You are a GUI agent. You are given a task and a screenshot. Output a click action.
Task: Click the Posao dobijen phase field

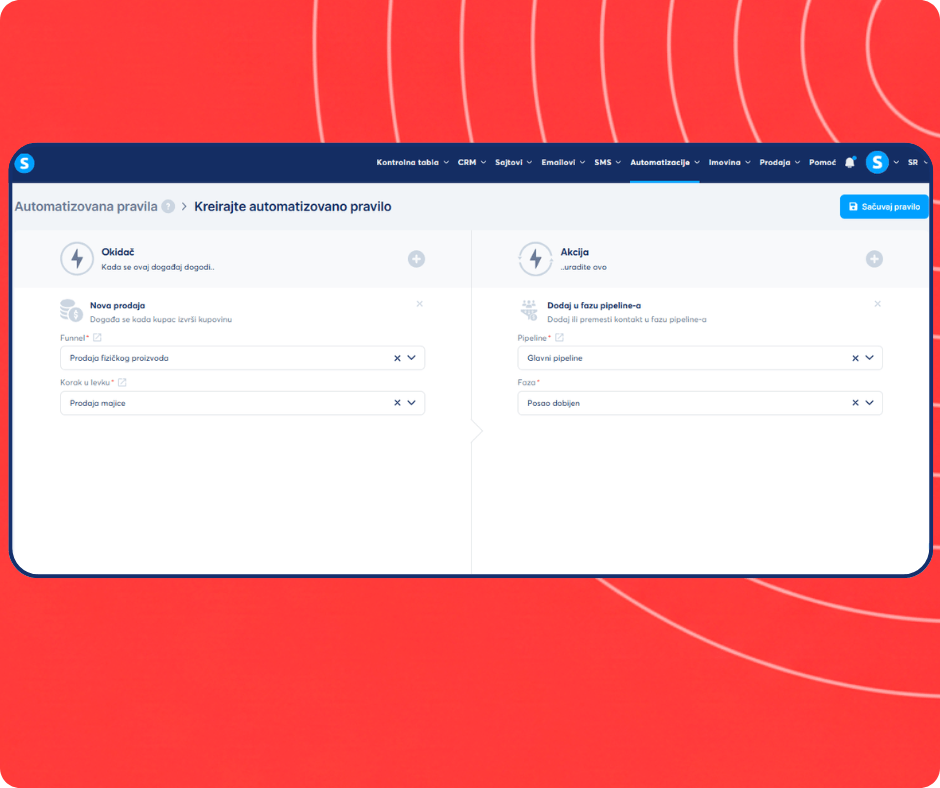click(x=700, y=403)
